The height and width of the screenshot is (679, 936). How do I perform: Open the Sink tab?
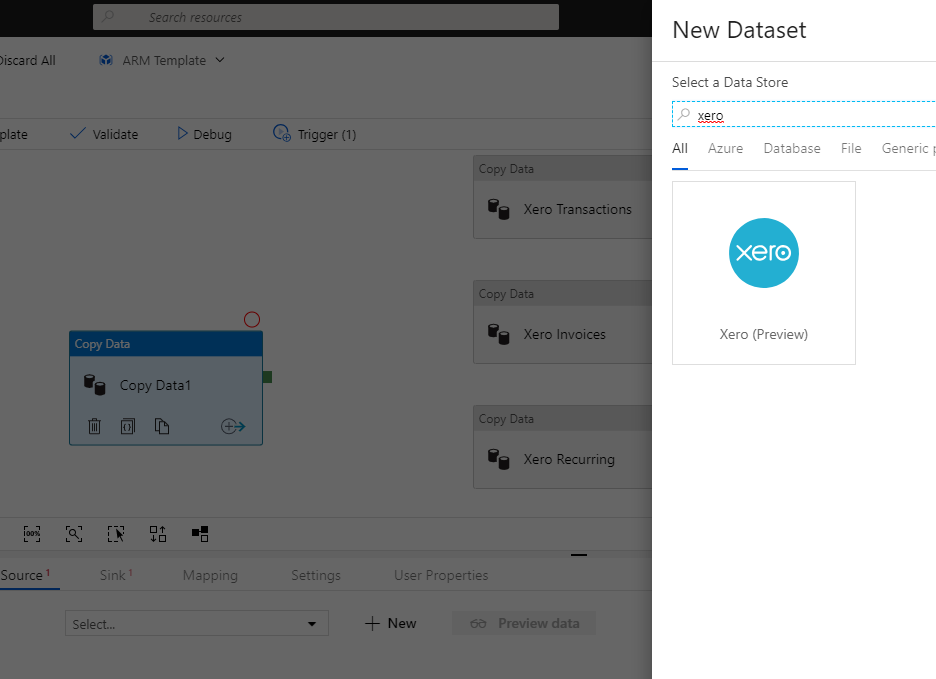tap(116, 575)
